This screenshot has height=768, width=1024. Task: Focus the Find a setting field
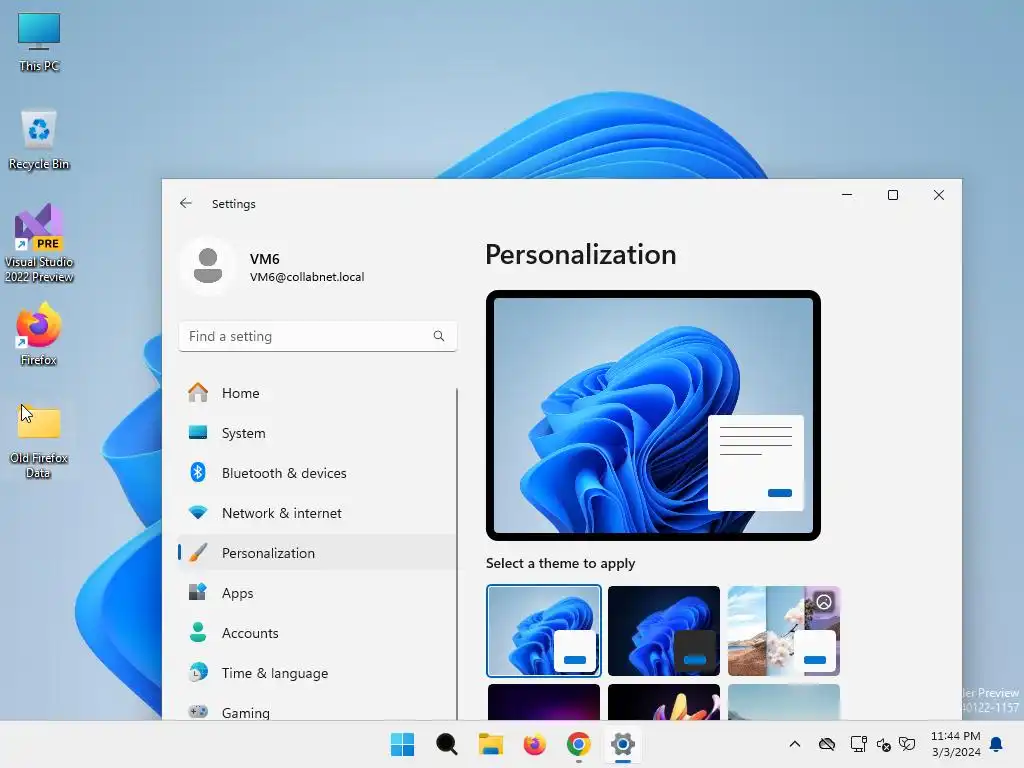pos(317,336)
